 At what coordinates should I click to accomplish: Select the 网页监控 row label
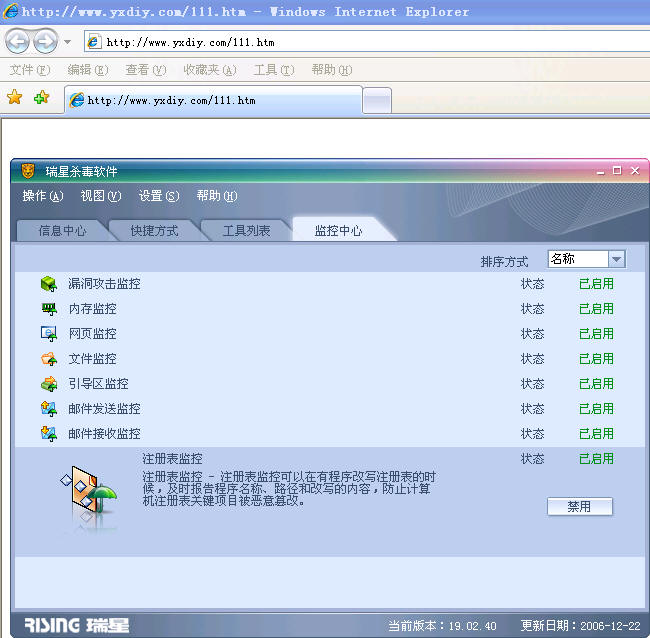pos(92,334)
